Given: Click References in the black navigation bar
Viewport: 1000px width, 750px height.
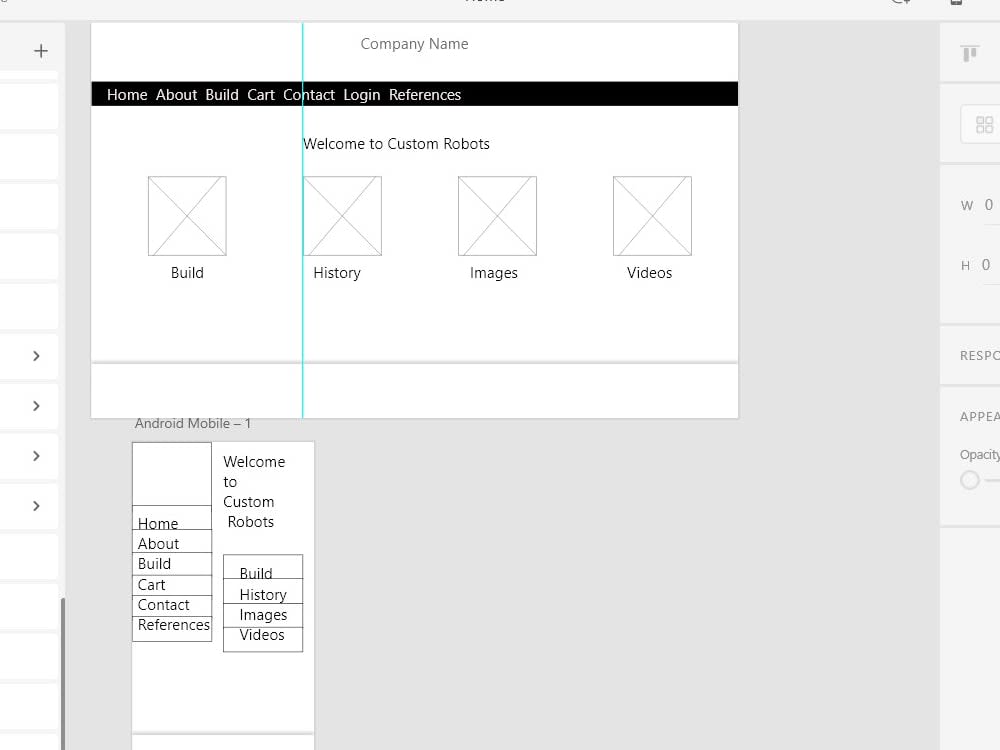Looking at the screenshot, I should coord(425,95).
